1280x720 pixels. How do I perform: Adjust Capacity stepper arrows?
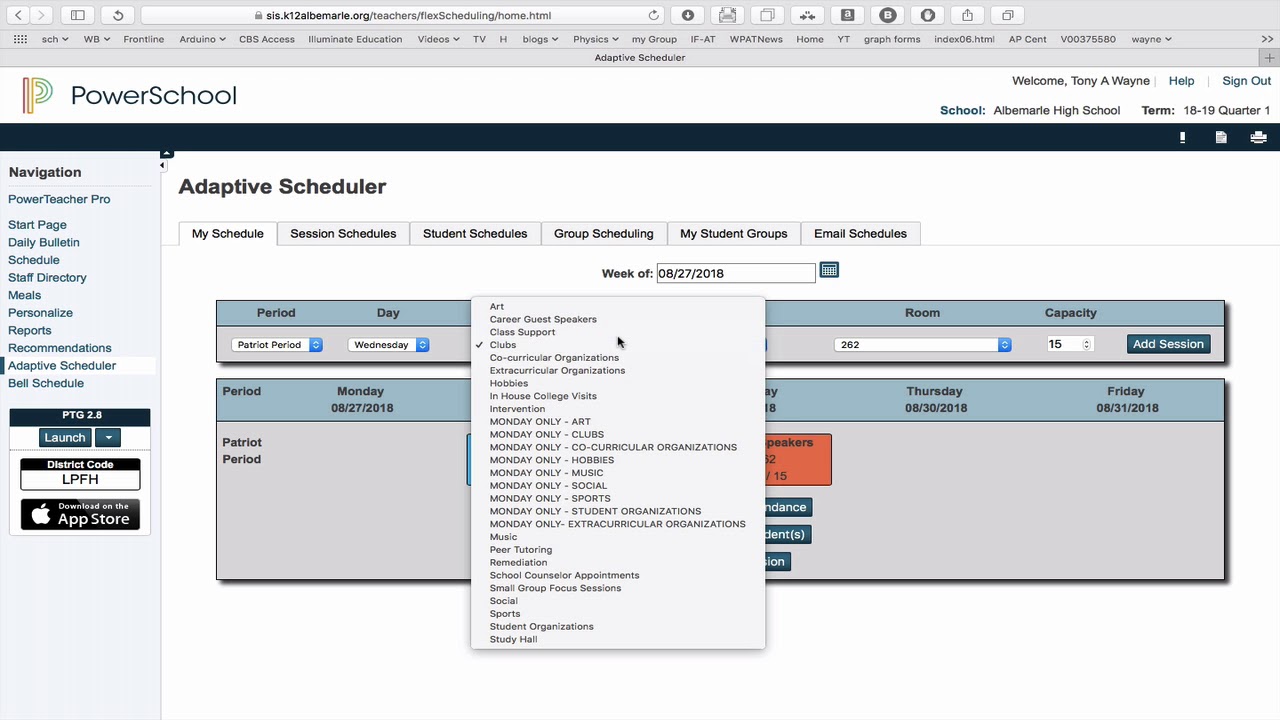point(1087,344)
